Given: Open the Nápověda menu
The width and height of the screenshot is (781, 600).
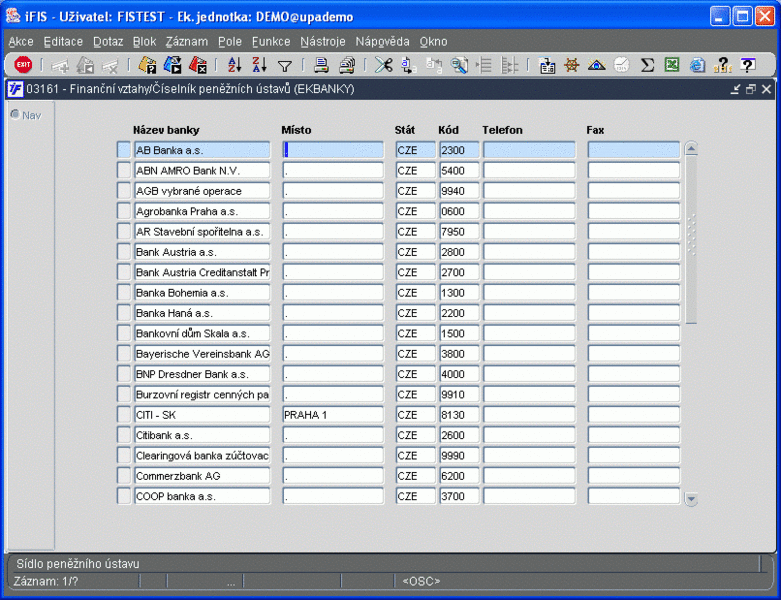Looking at the screenshot, I should click(x=383, y=42).
